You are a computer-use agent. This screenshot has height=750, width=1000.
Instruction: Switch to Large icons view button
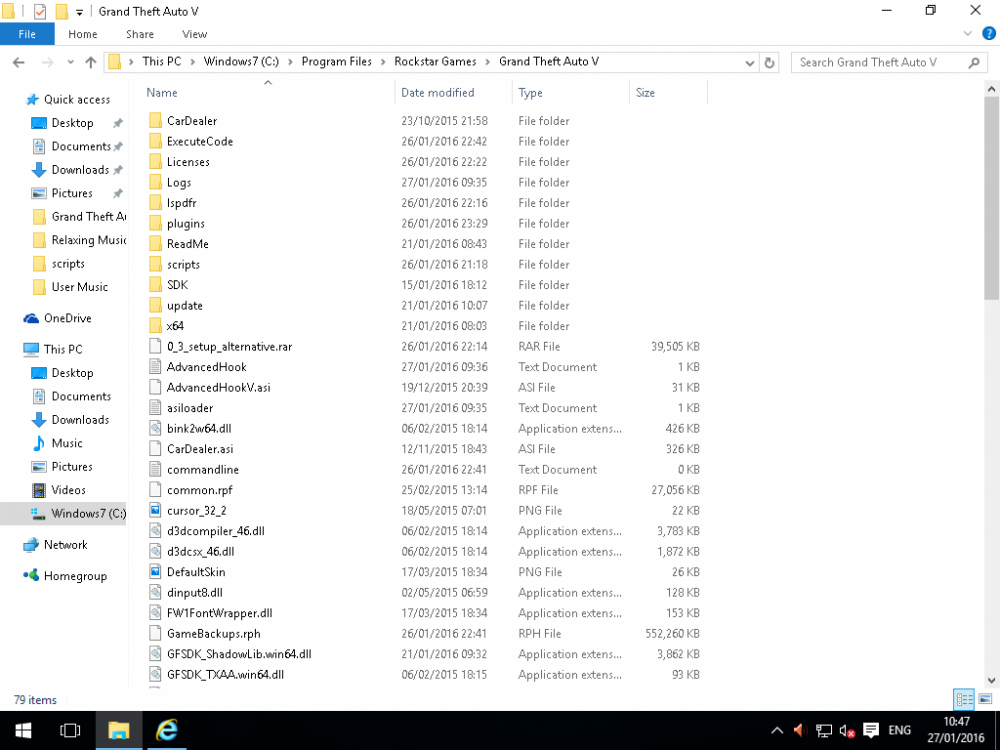coord(985,699)
